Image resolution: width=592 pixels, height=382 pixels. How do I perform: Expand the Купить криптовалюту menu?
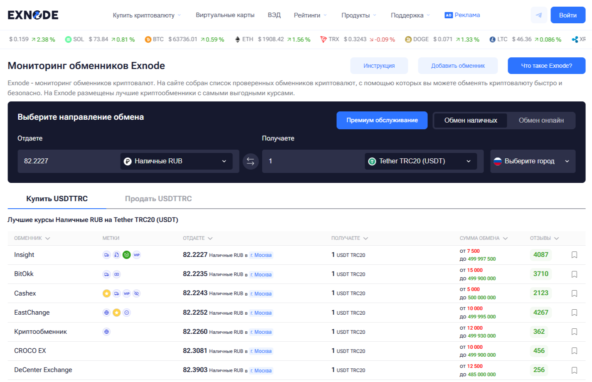point(146,15)
